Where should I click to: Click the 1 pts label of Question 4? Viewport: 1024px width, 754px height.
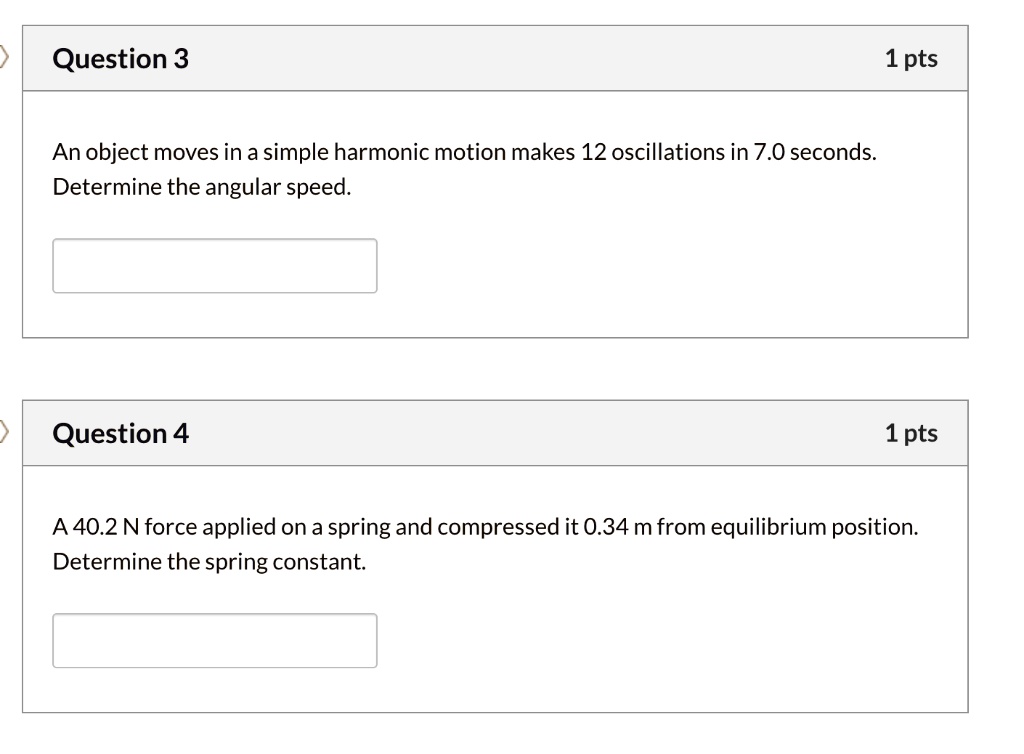point(911,433)
